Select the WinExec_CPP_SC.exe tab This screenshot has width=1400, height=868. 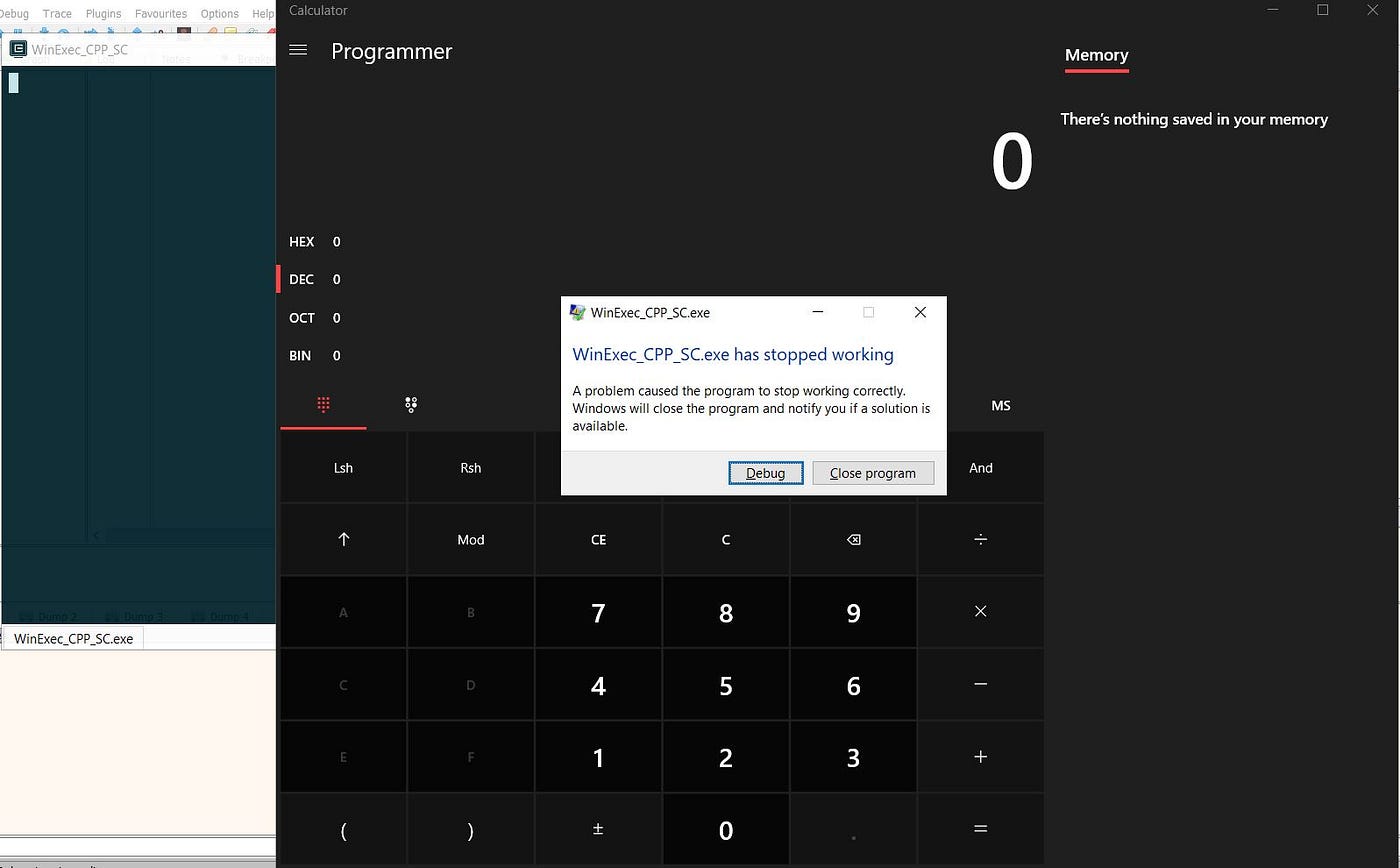pyautogui.click(x=74, y=638)
